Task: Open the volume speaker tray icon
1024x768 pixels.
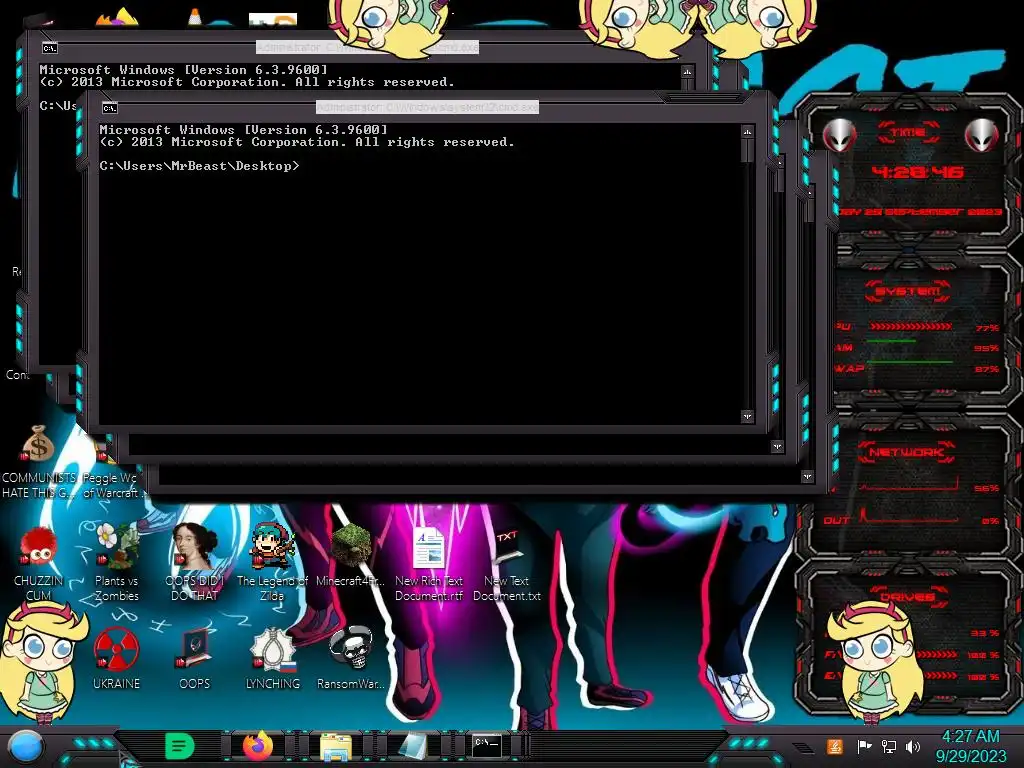Action: 912,746
